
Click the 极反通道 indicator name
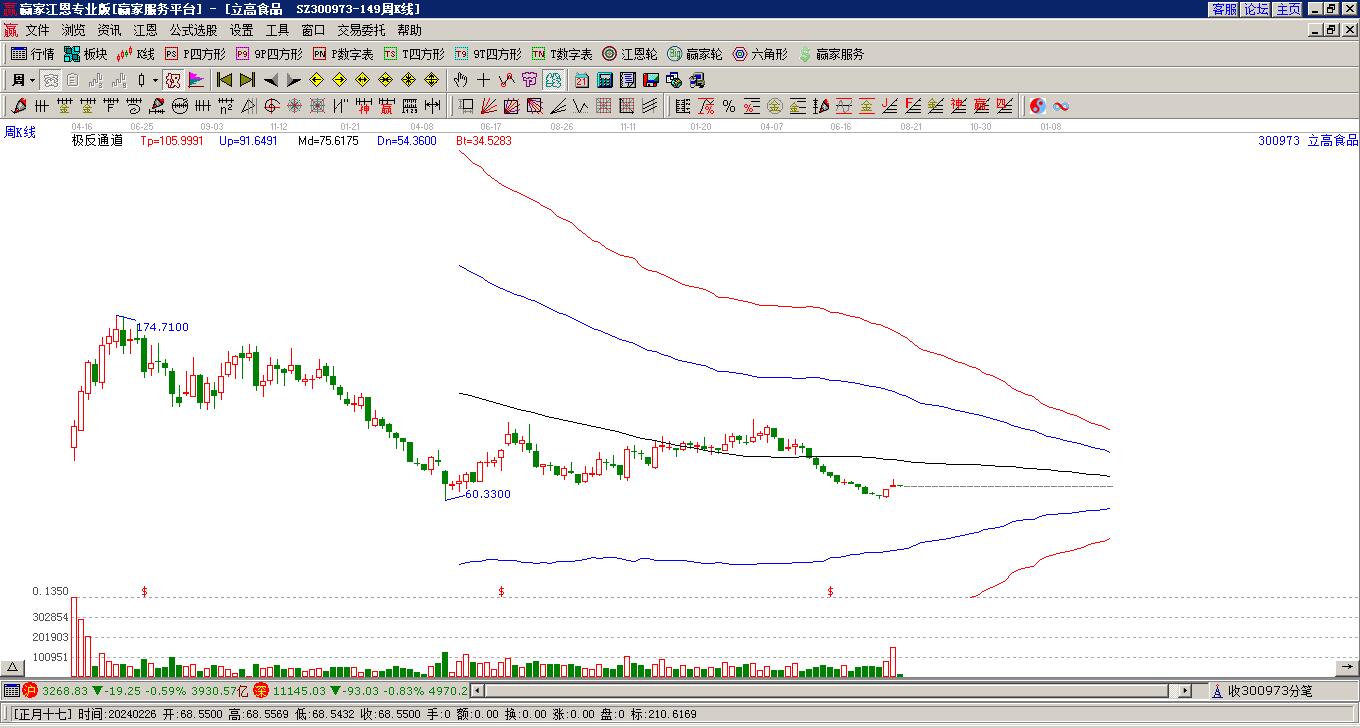click(97, 141)
